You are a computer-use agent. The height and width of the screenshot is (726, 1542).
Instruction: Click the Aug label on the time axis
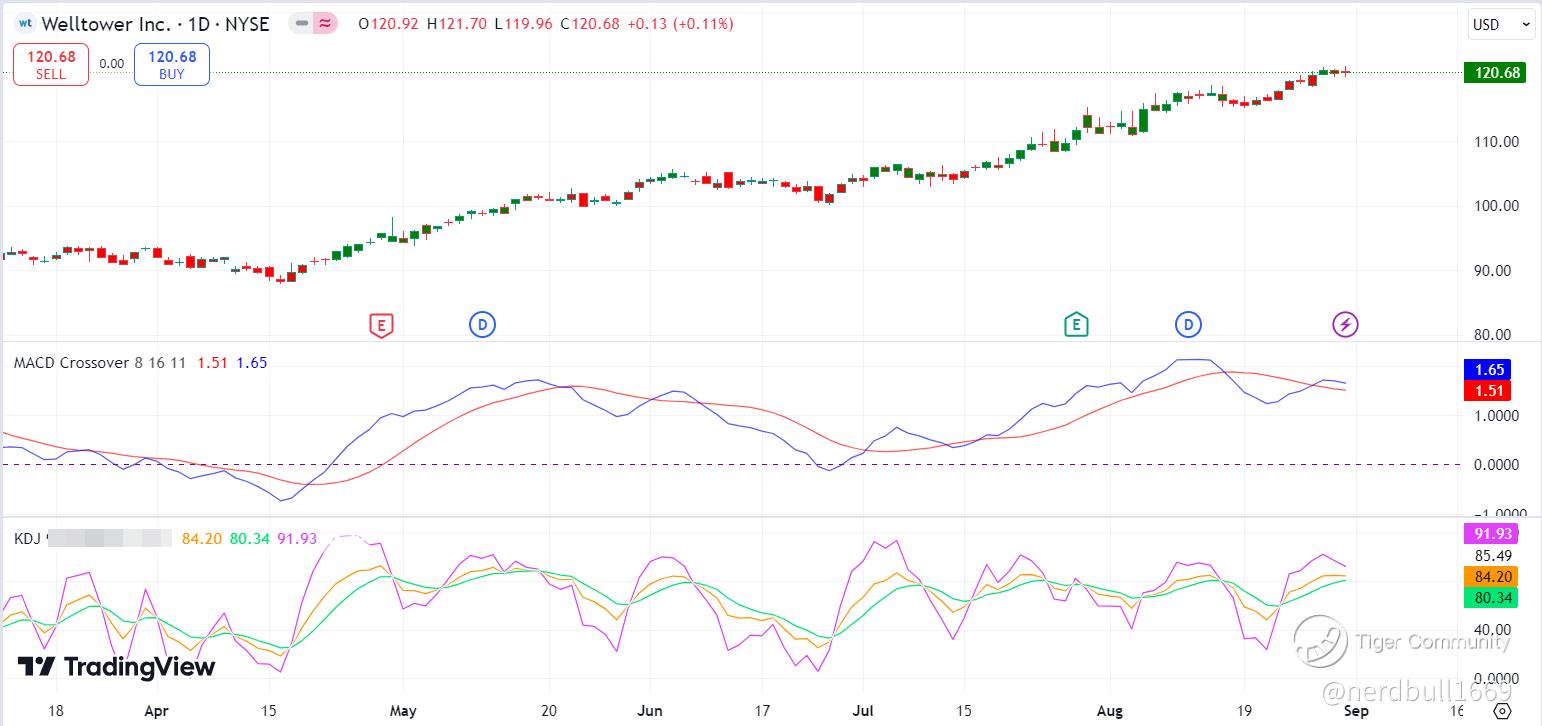coord(1109,712)
